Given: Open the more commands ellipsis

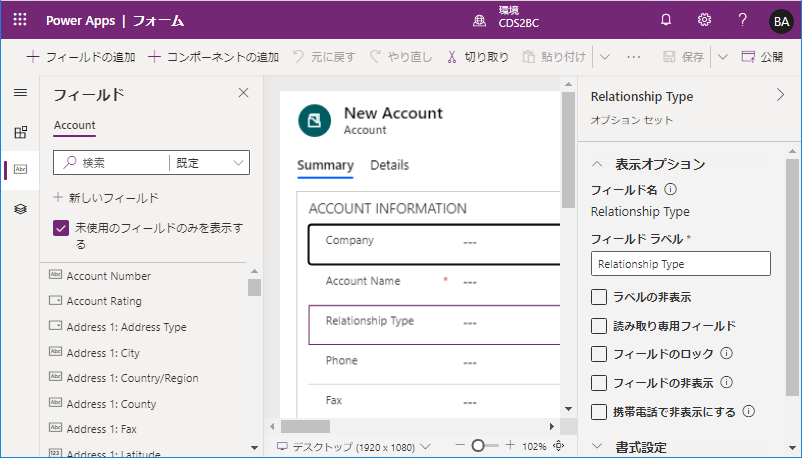Looking at the screenshot, I should click(x=634, y=57).
